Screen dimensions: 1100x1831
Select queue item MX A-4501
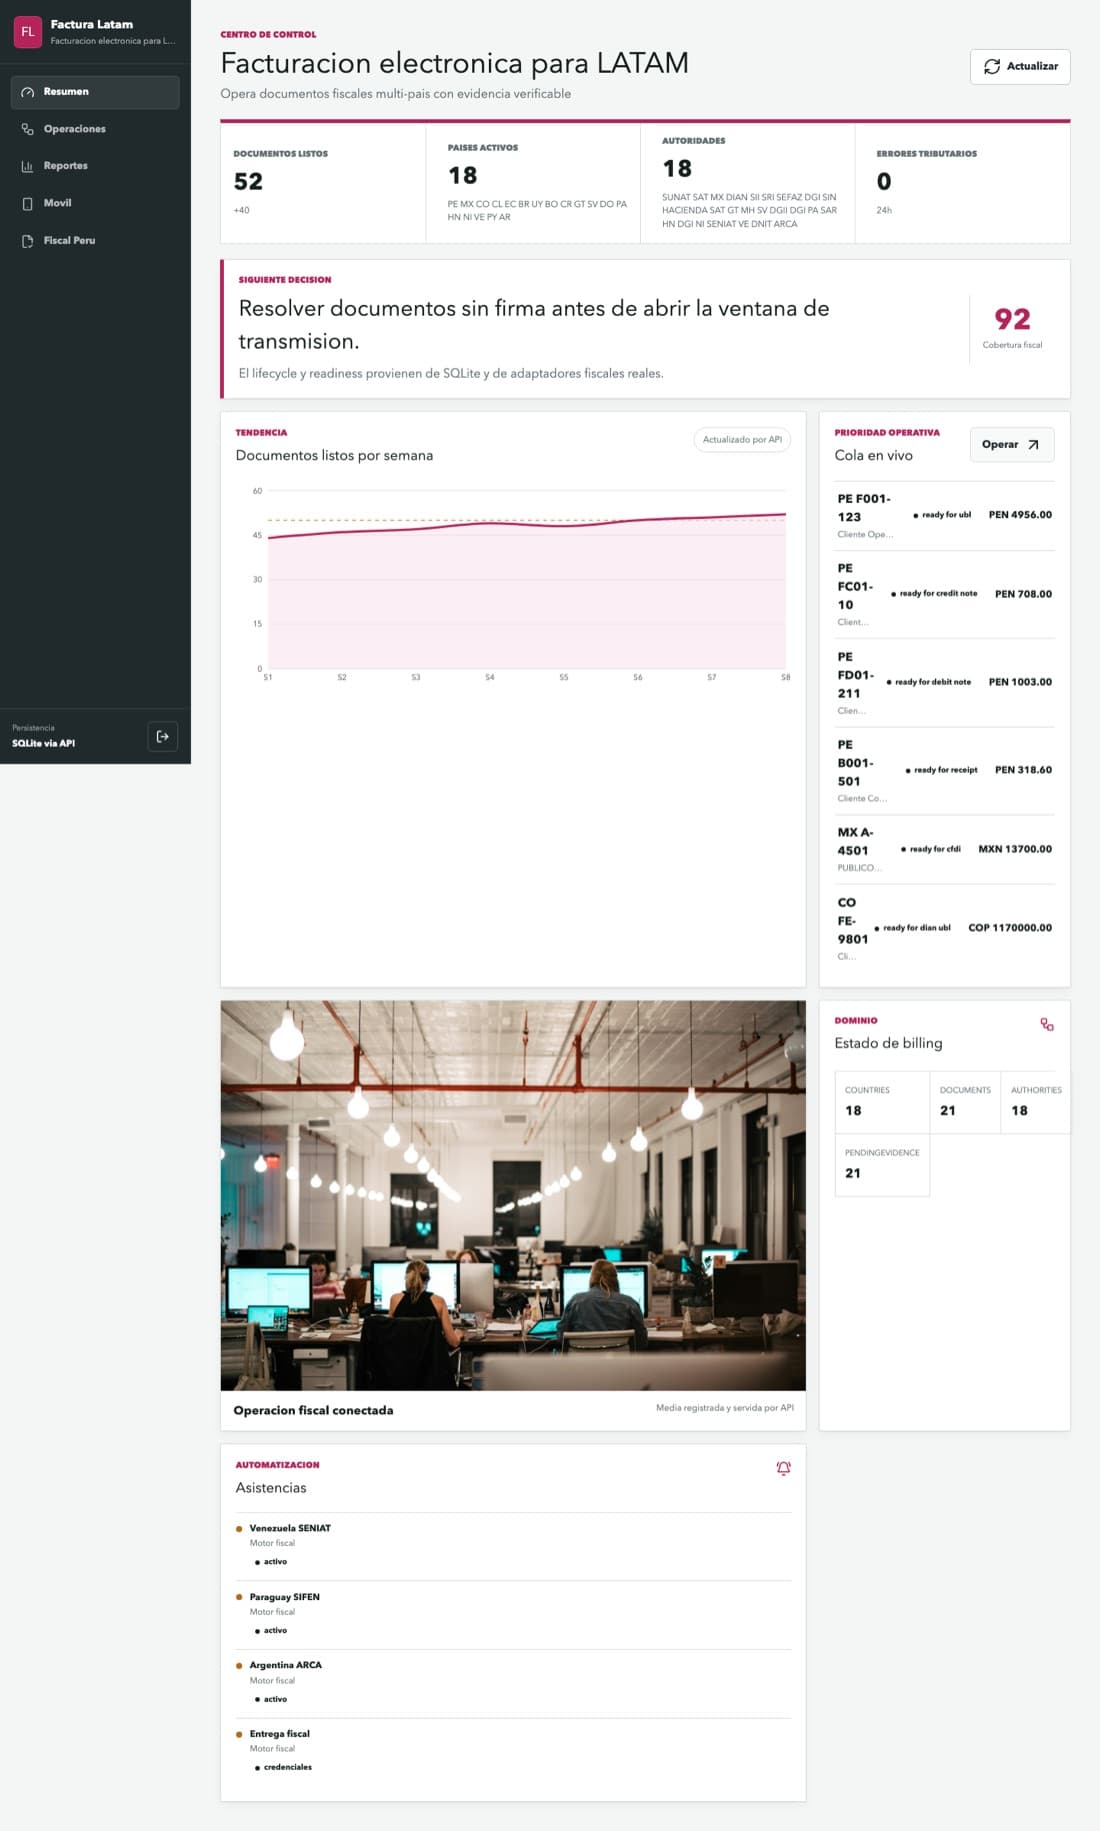click(945, 850)
